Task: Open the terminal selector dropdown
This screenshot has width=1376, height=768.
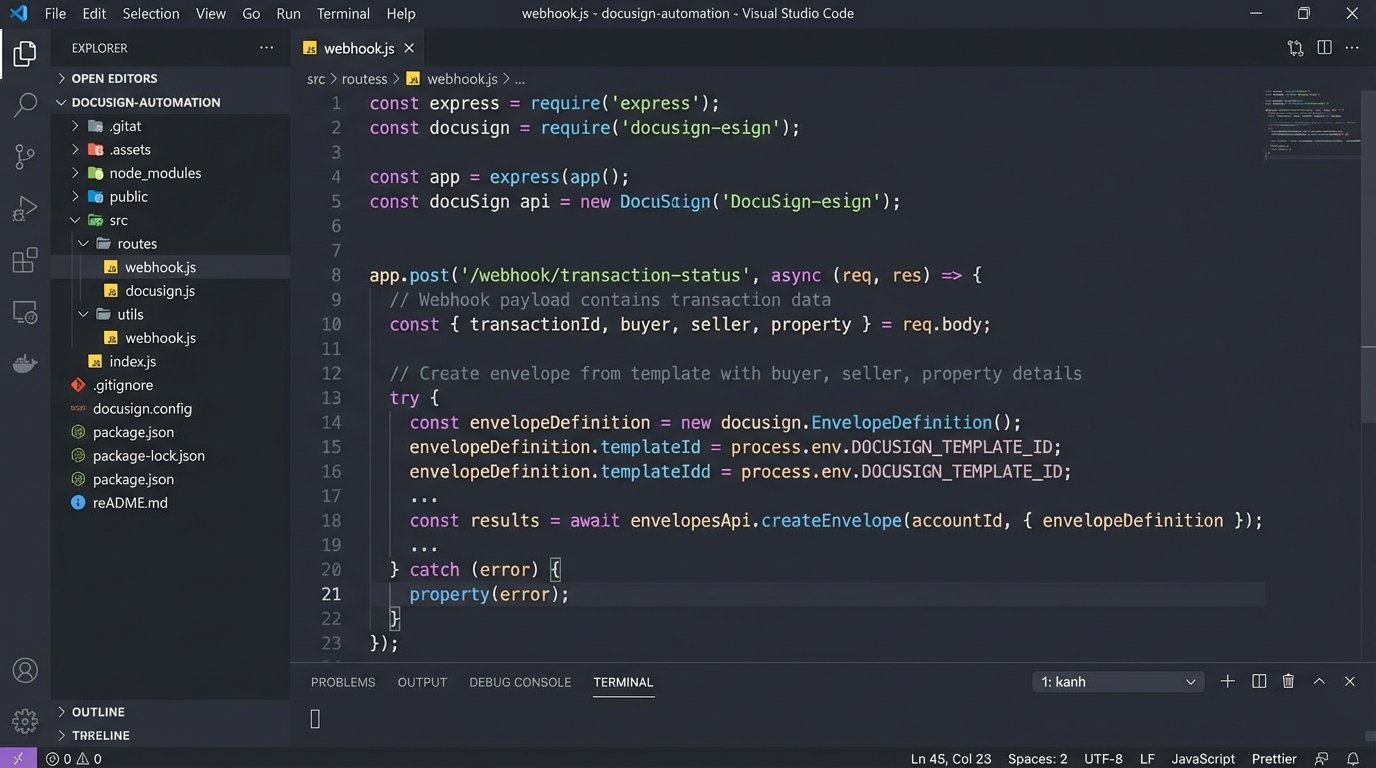Action: 1117,682
